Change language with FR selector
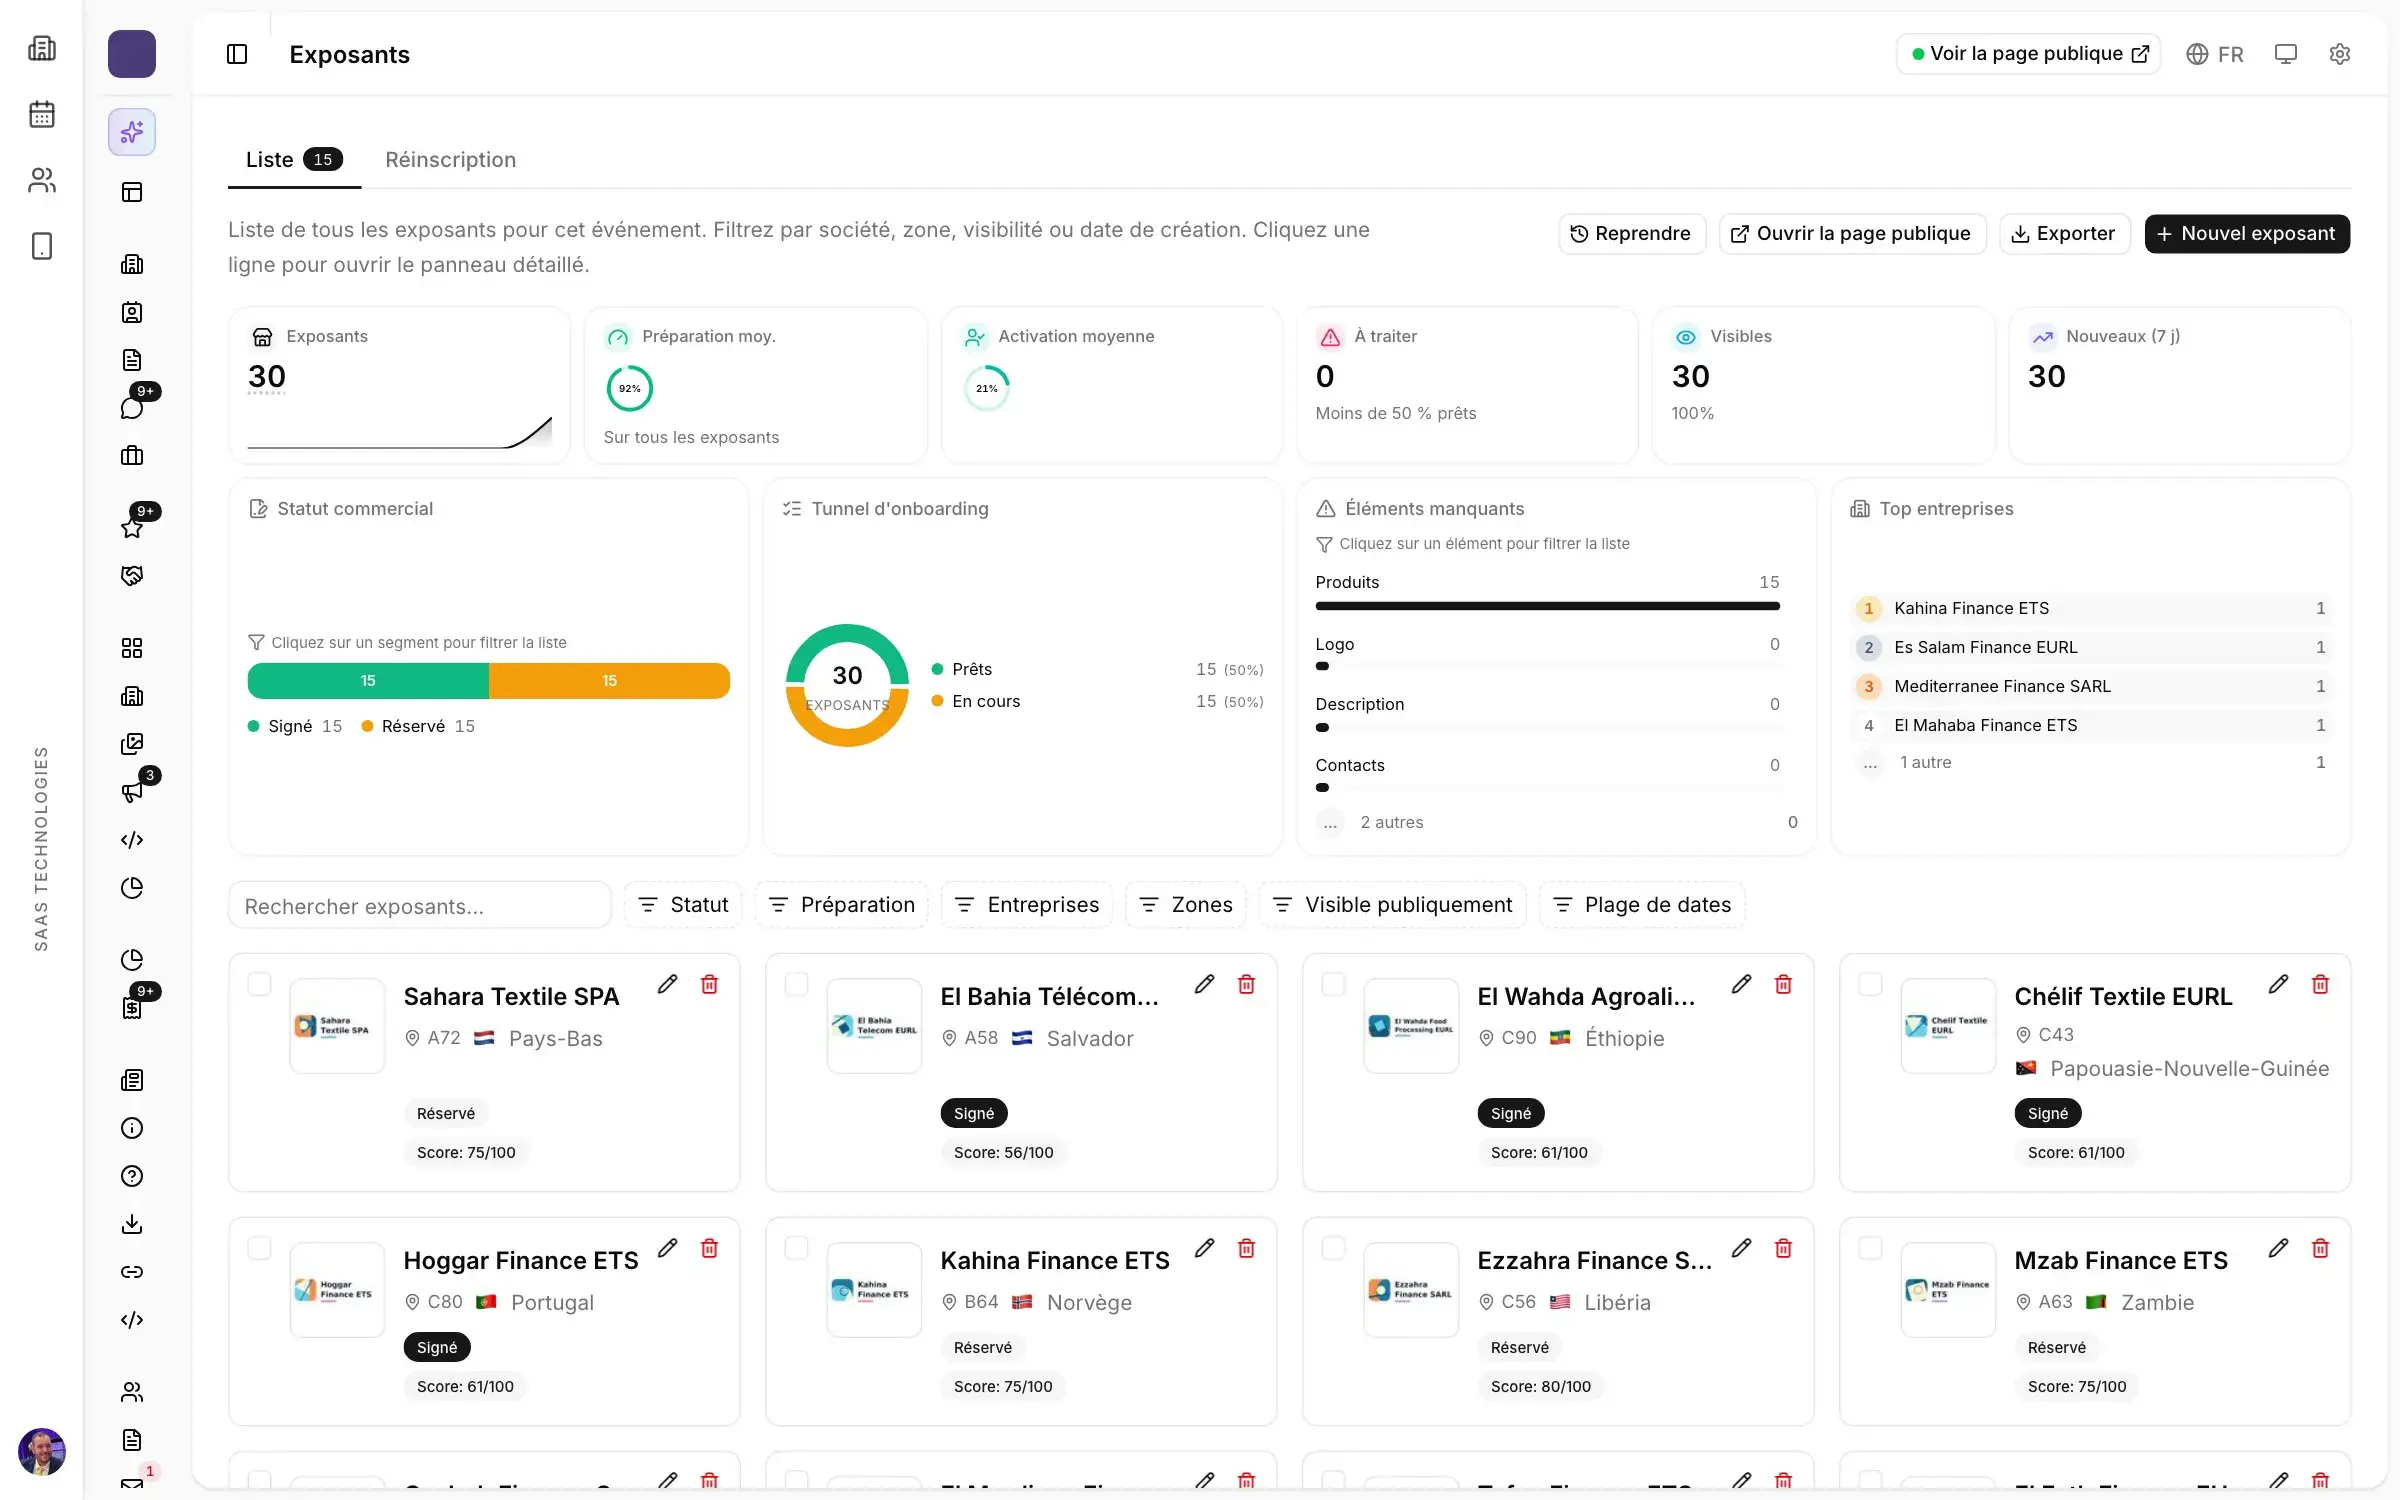The image size is (2400, 1500). (x=2215, y=54)
